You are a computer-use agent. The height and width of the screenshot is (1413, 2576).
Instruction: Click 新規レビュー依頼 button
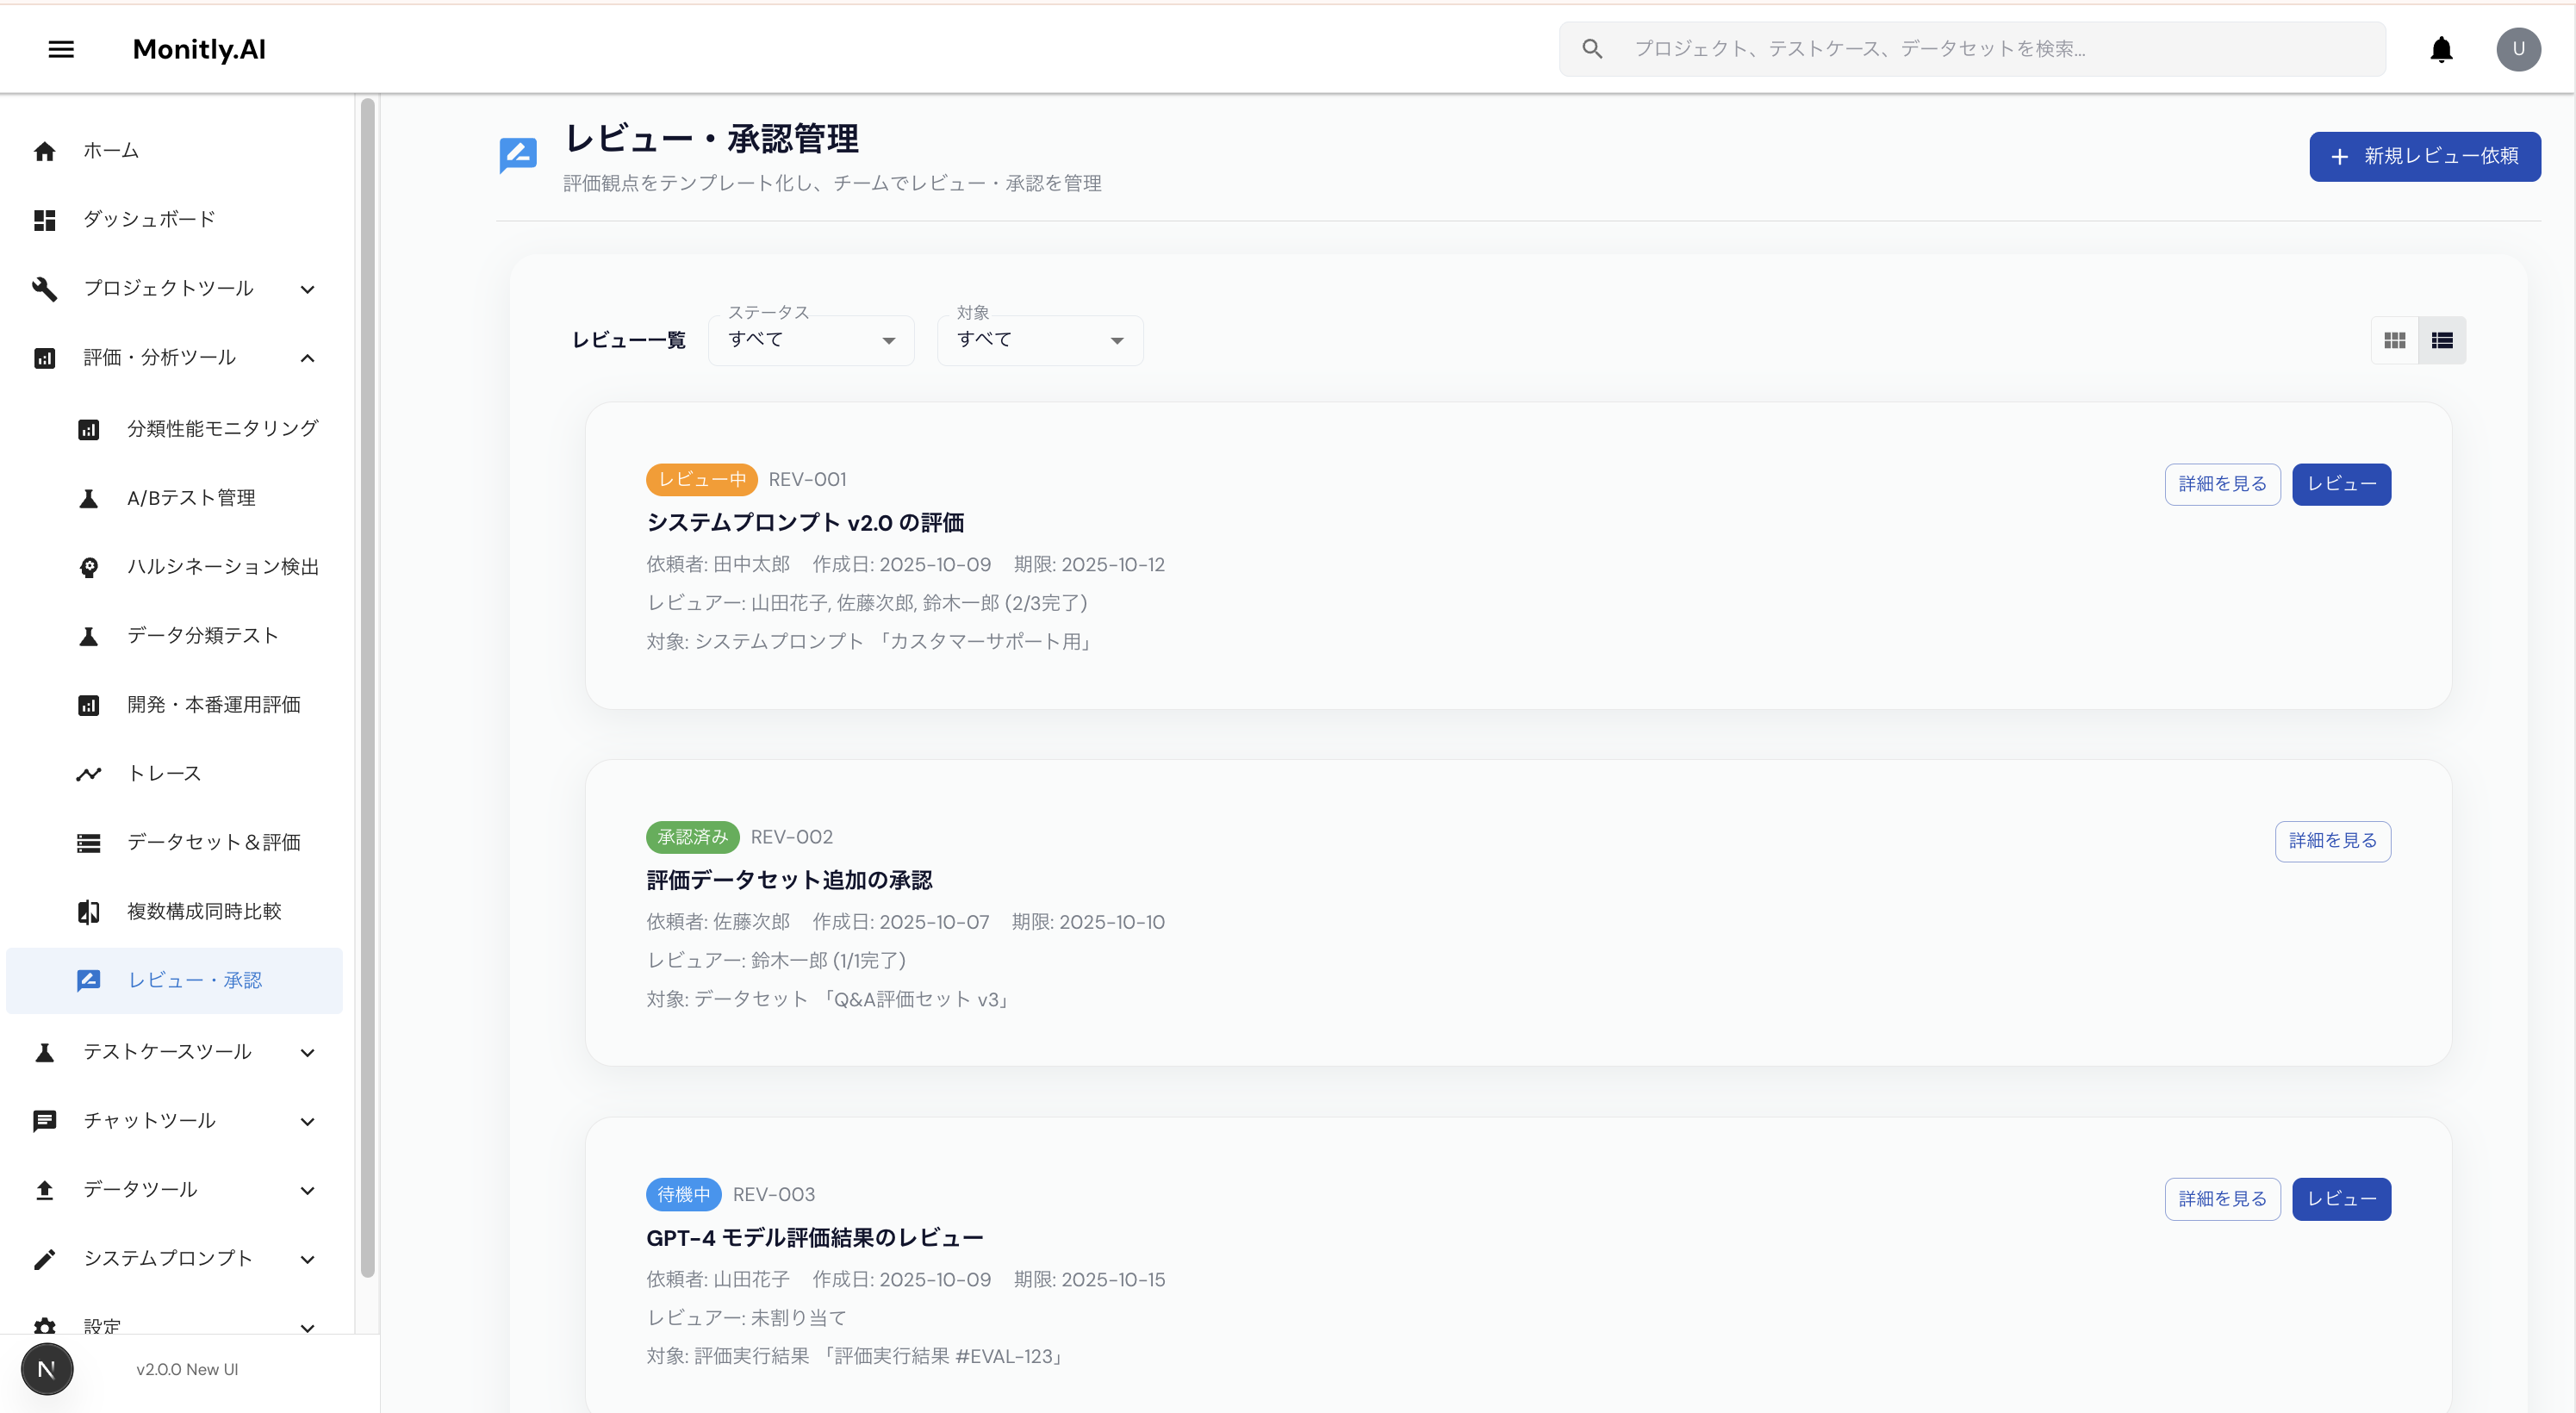[2424, 156]
